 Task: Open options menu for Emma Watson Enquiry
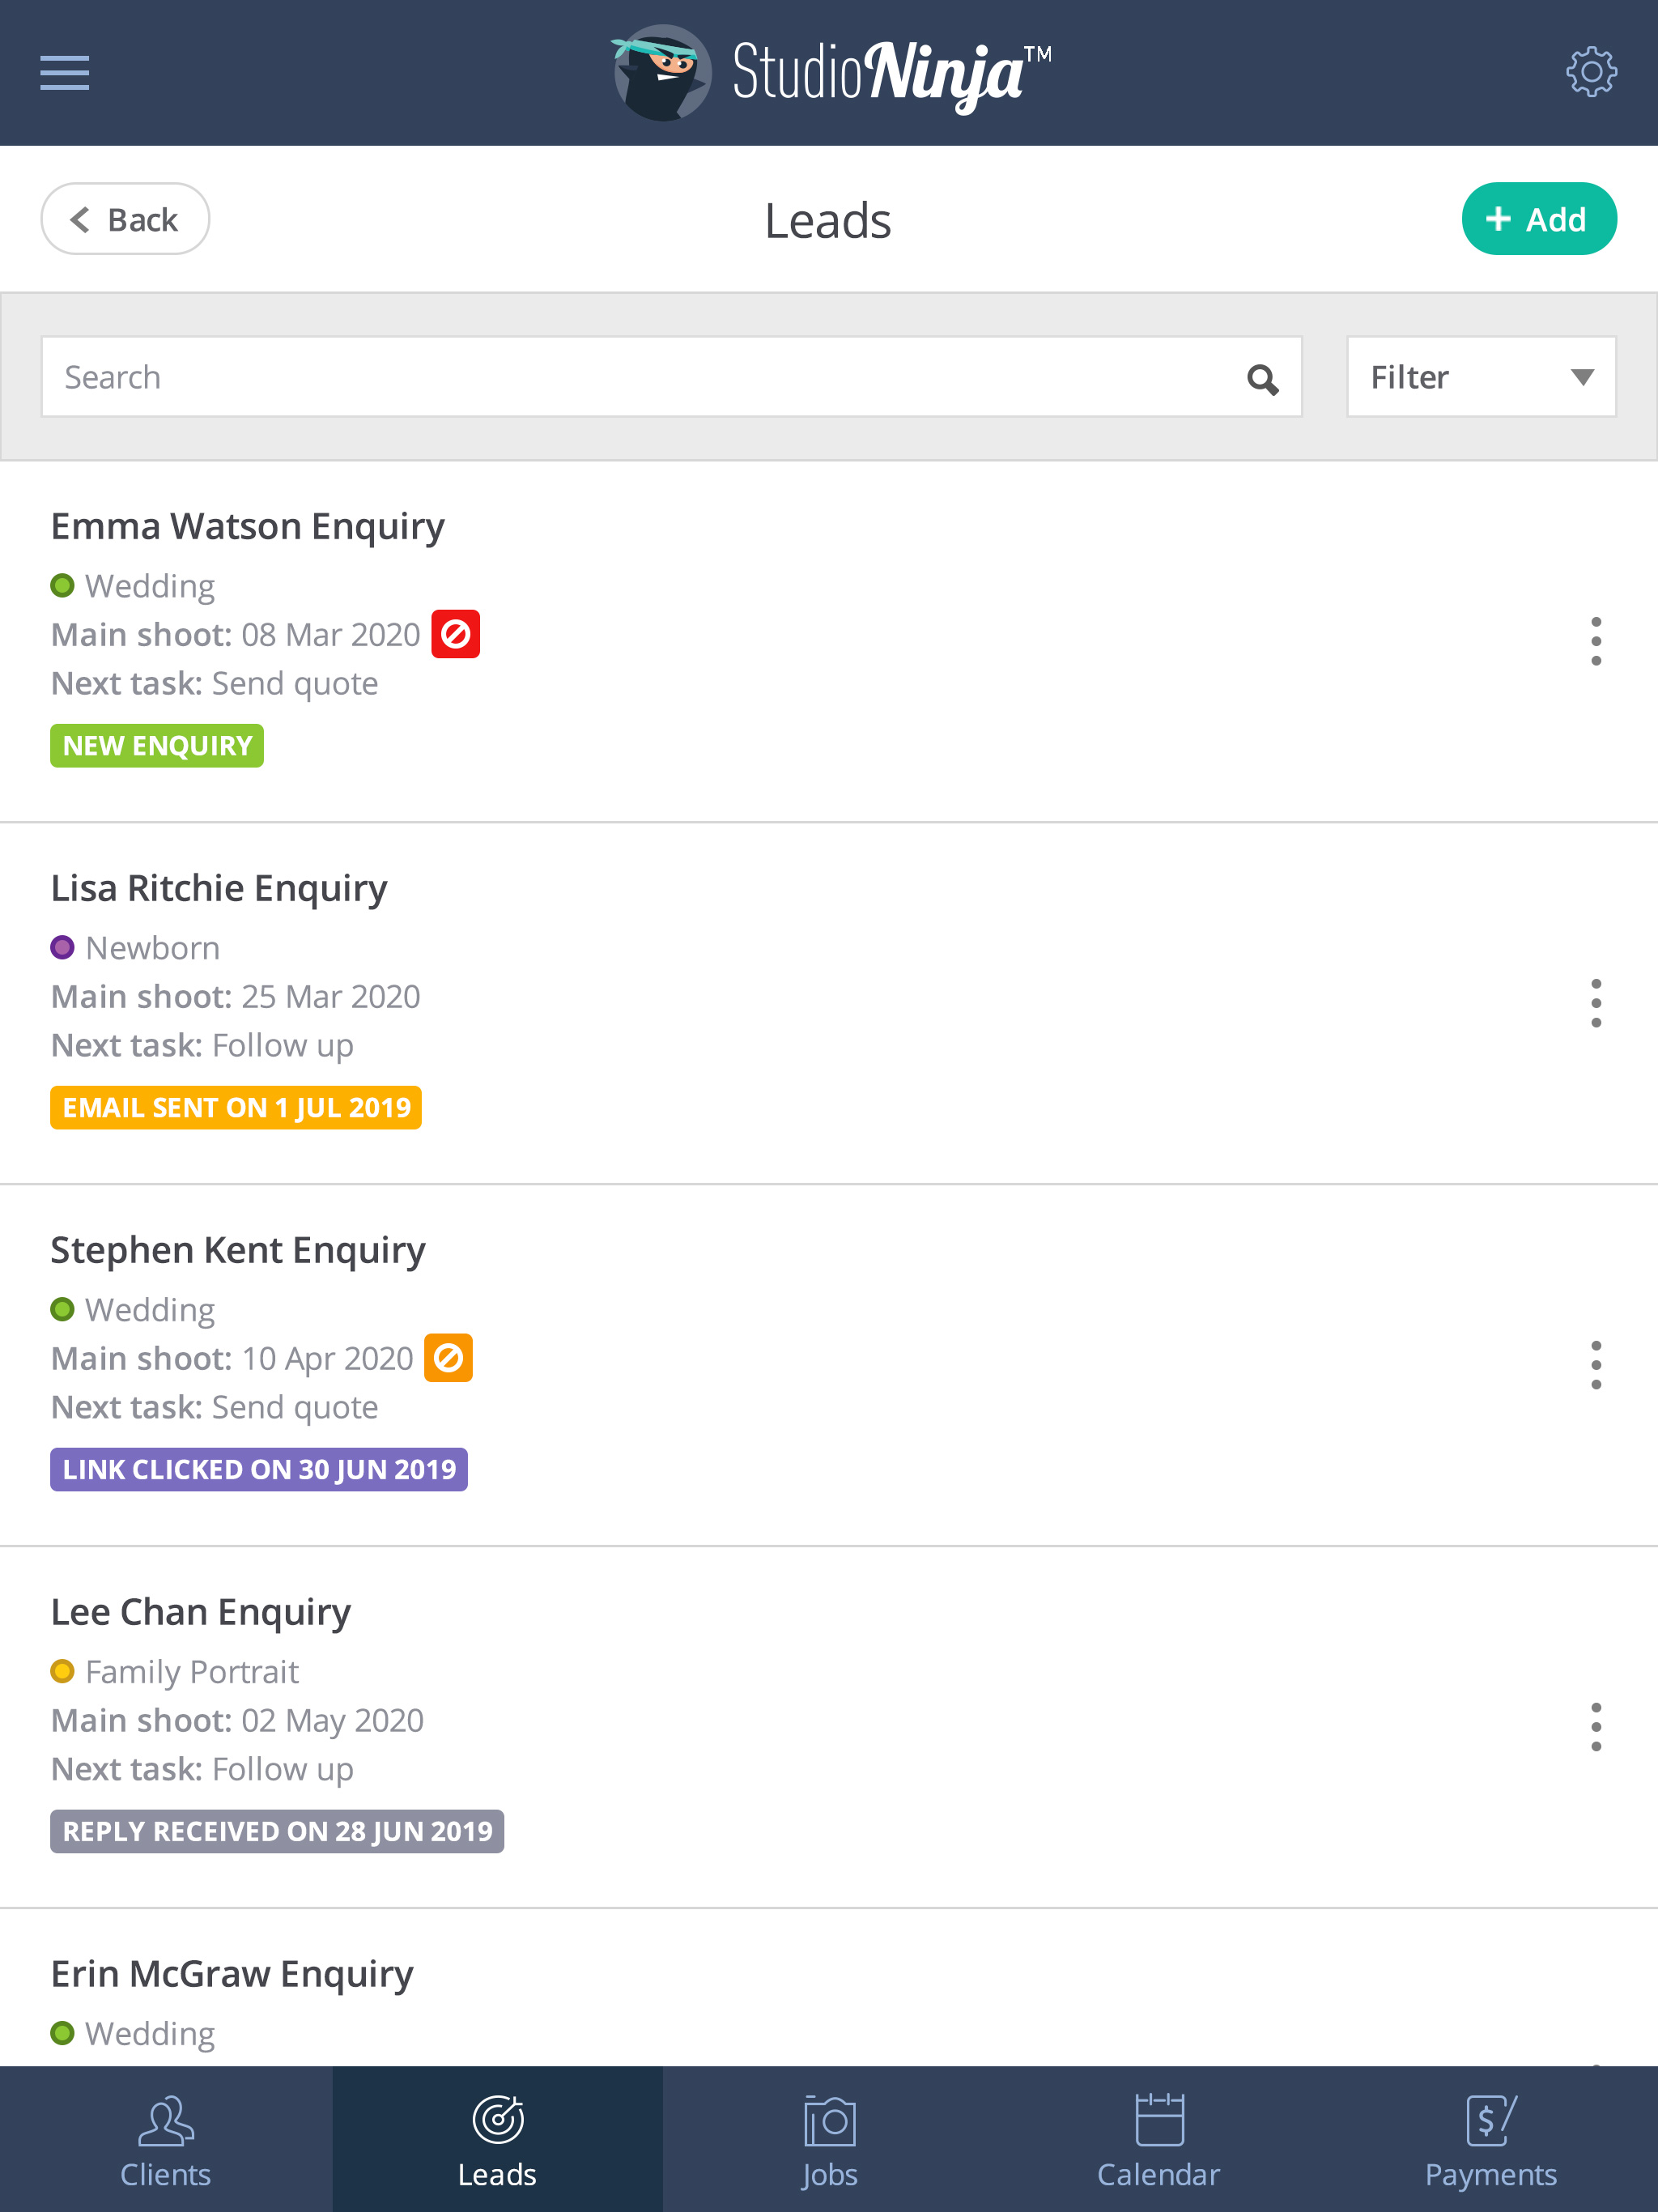(1596, 641)
